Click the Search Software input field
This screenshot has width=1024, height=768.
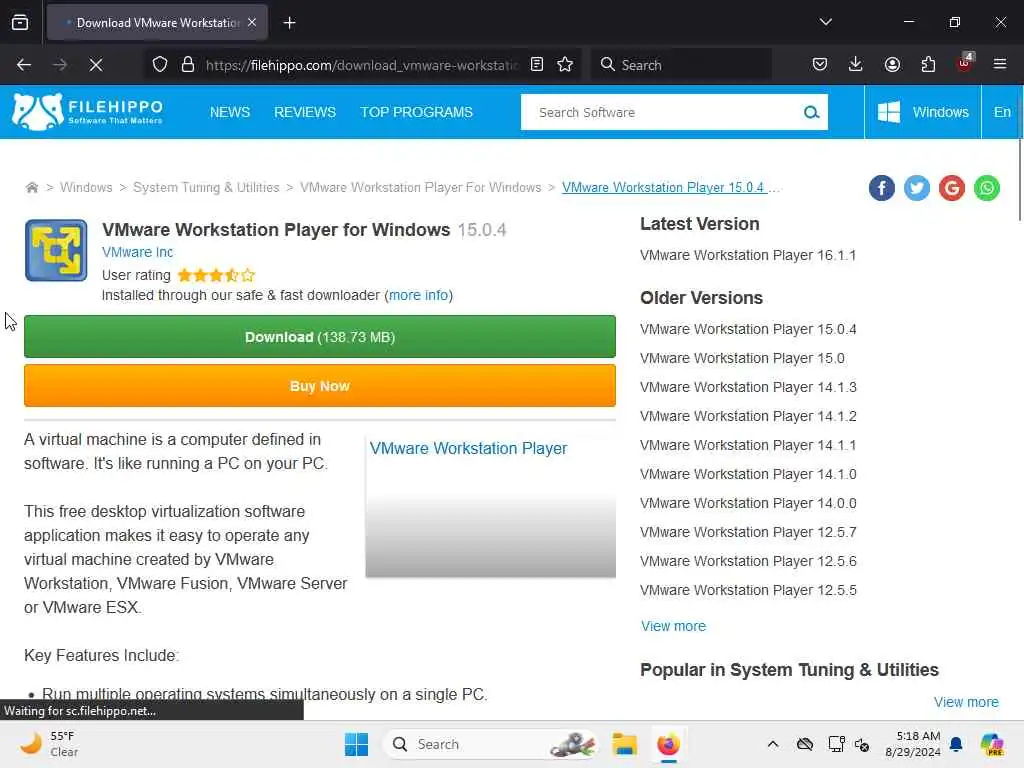click(660, 112)
